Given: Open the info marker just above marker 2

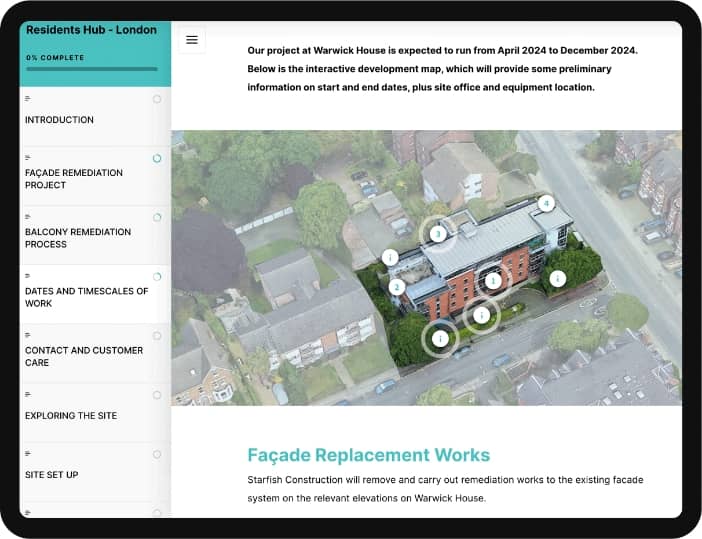Looking at the screenshot, I should [x=390, y=258].
